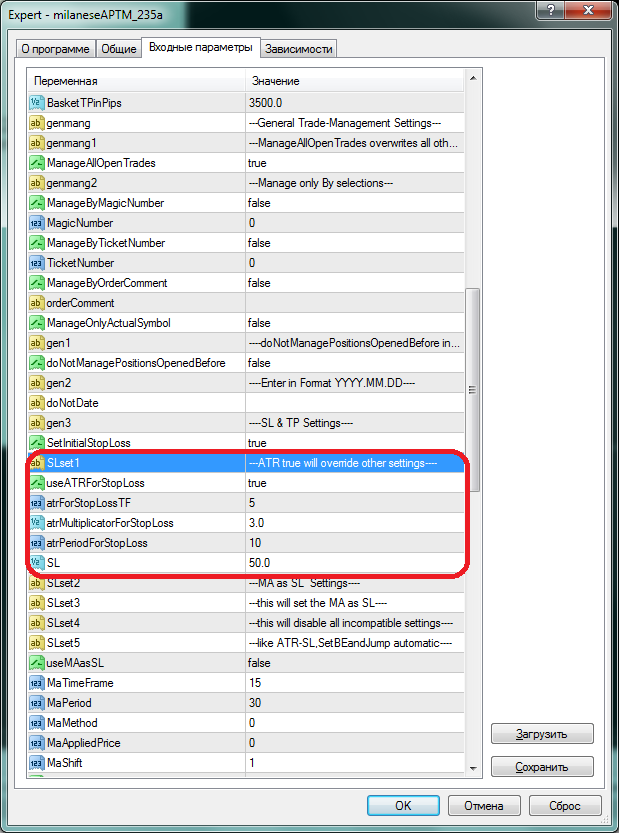Viewport: 619px width, 833px height.
Task: Click the Переменная column header
Action: pos(137,81)
